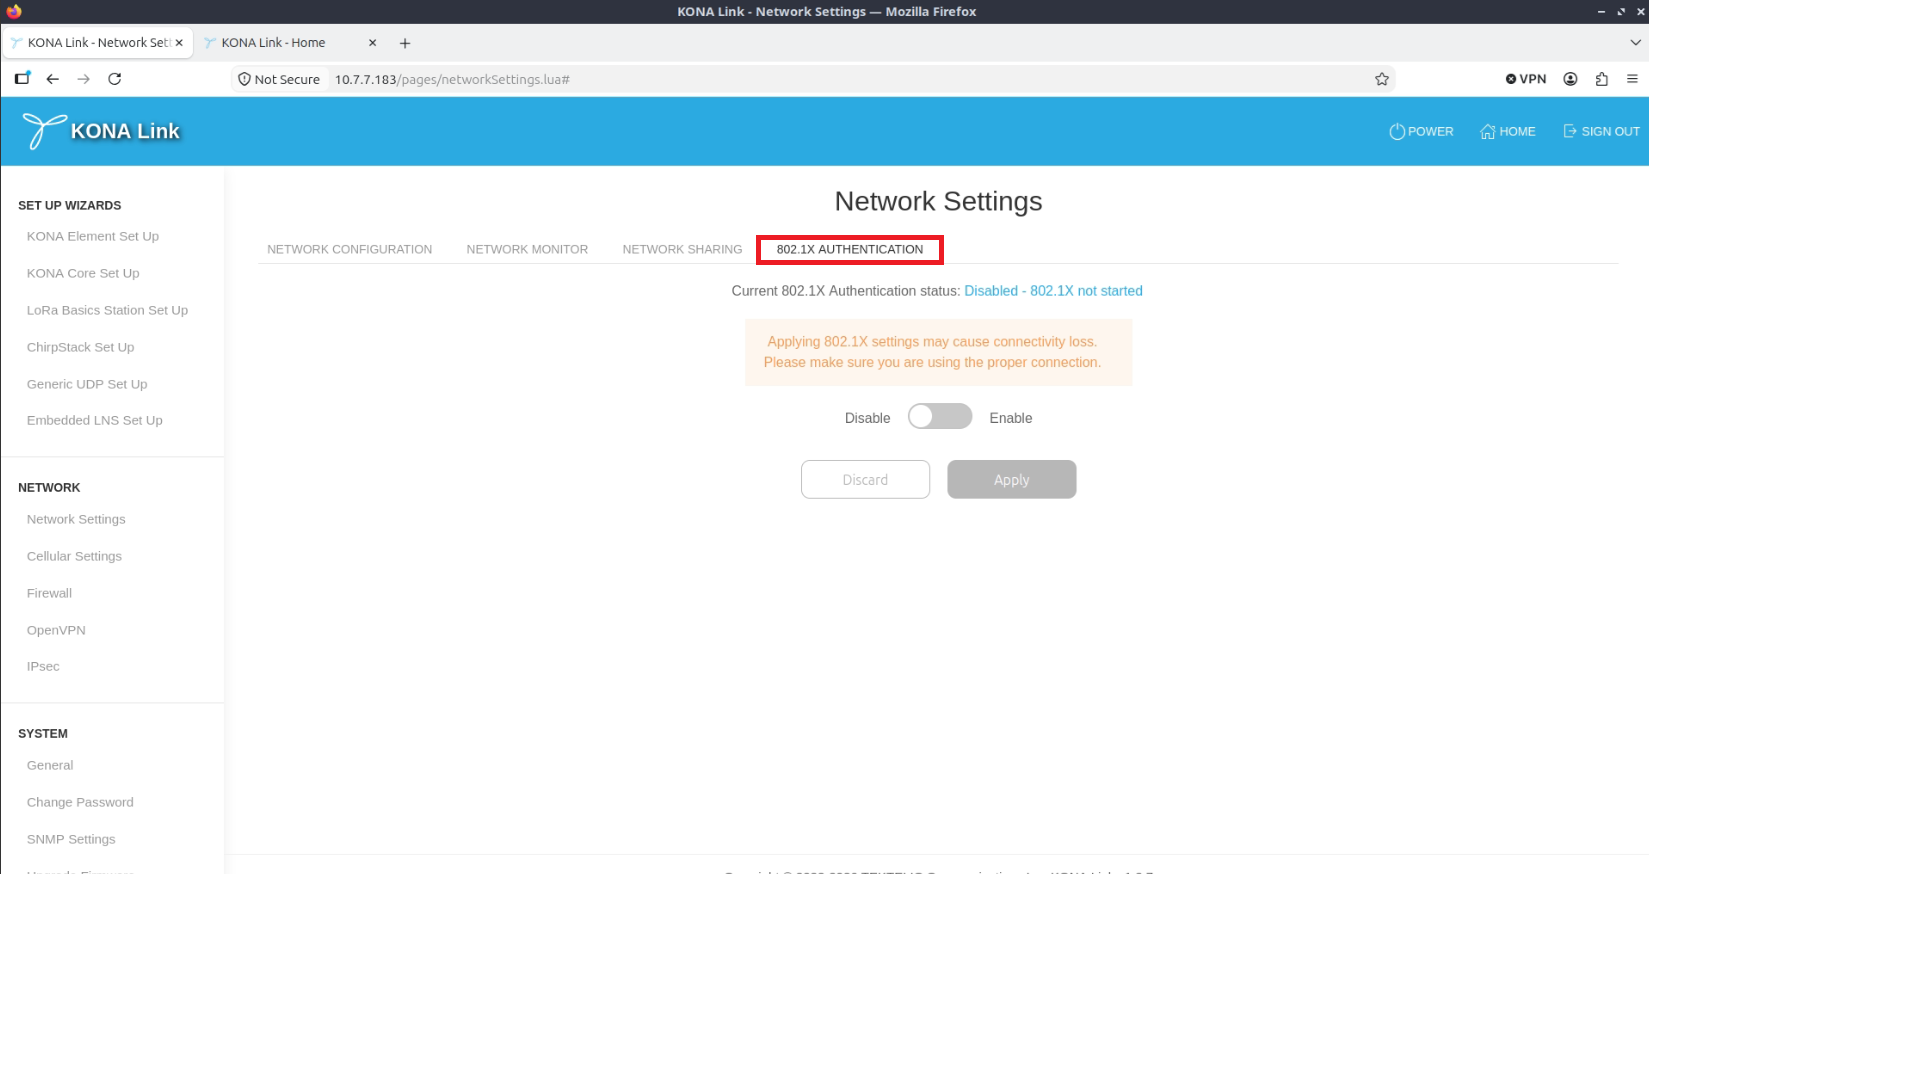Open ChirpStack Set Up wizard
Screen dimensions: 1910x1072
tap(80, 347)
